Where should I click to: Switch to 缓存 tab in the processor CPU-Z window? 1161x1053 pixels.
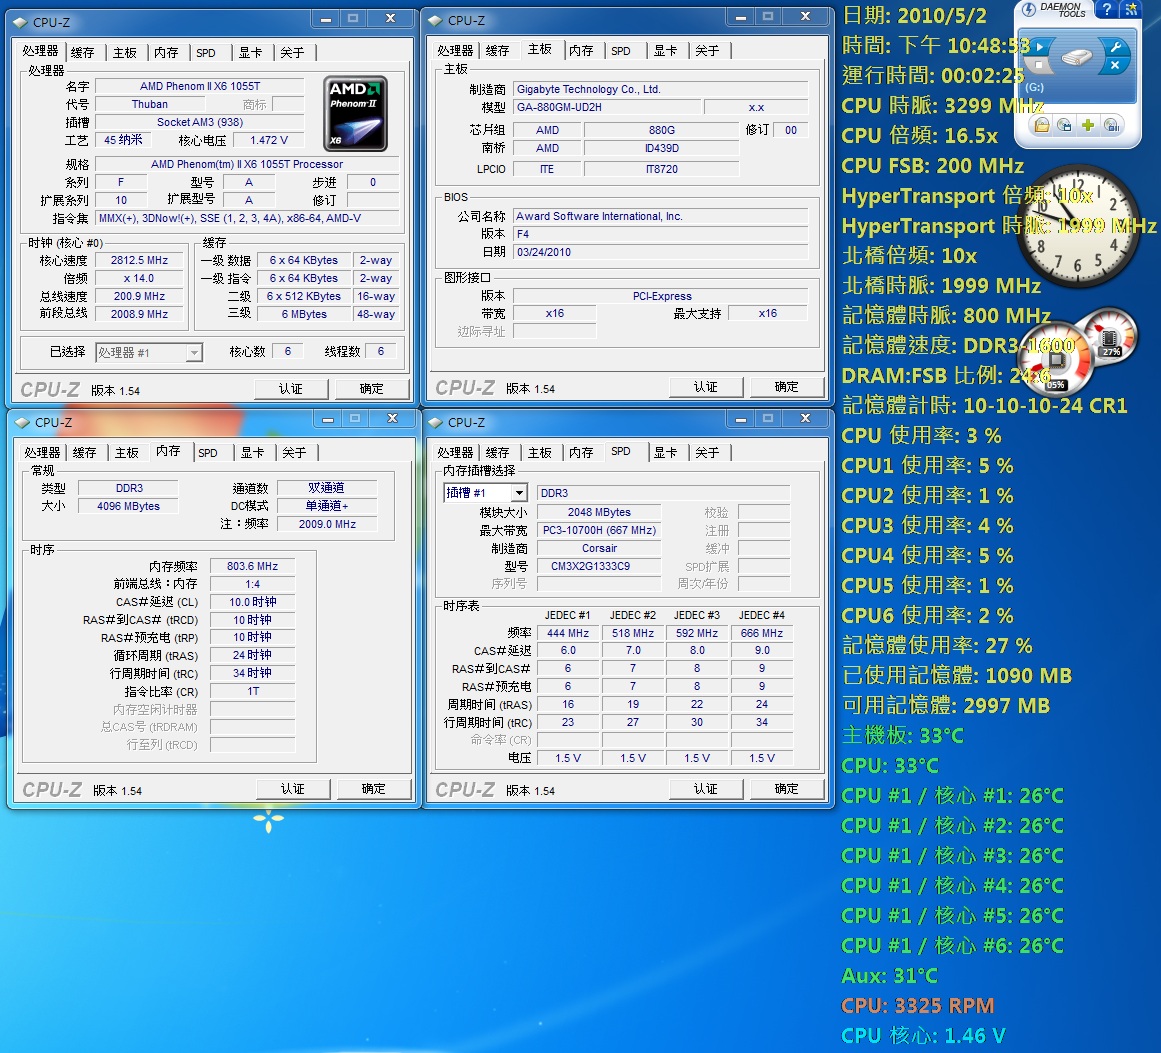[82, 52]
